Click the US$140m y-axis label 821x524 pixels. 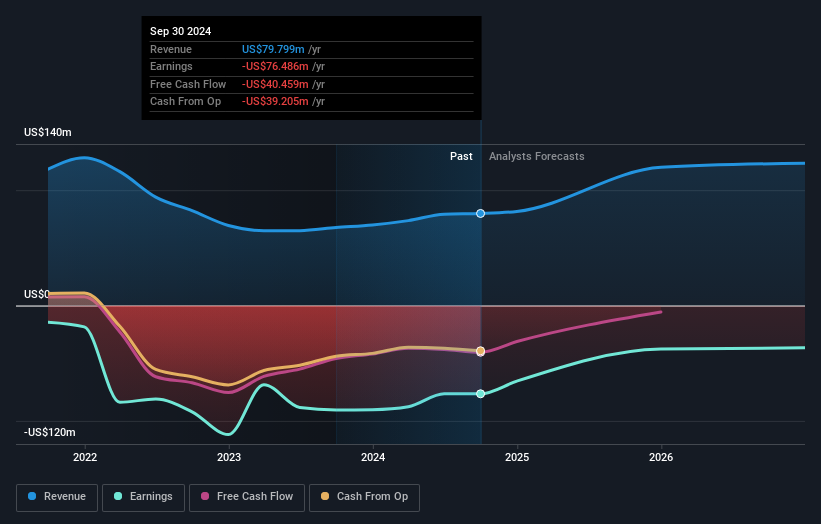point(48,132)
